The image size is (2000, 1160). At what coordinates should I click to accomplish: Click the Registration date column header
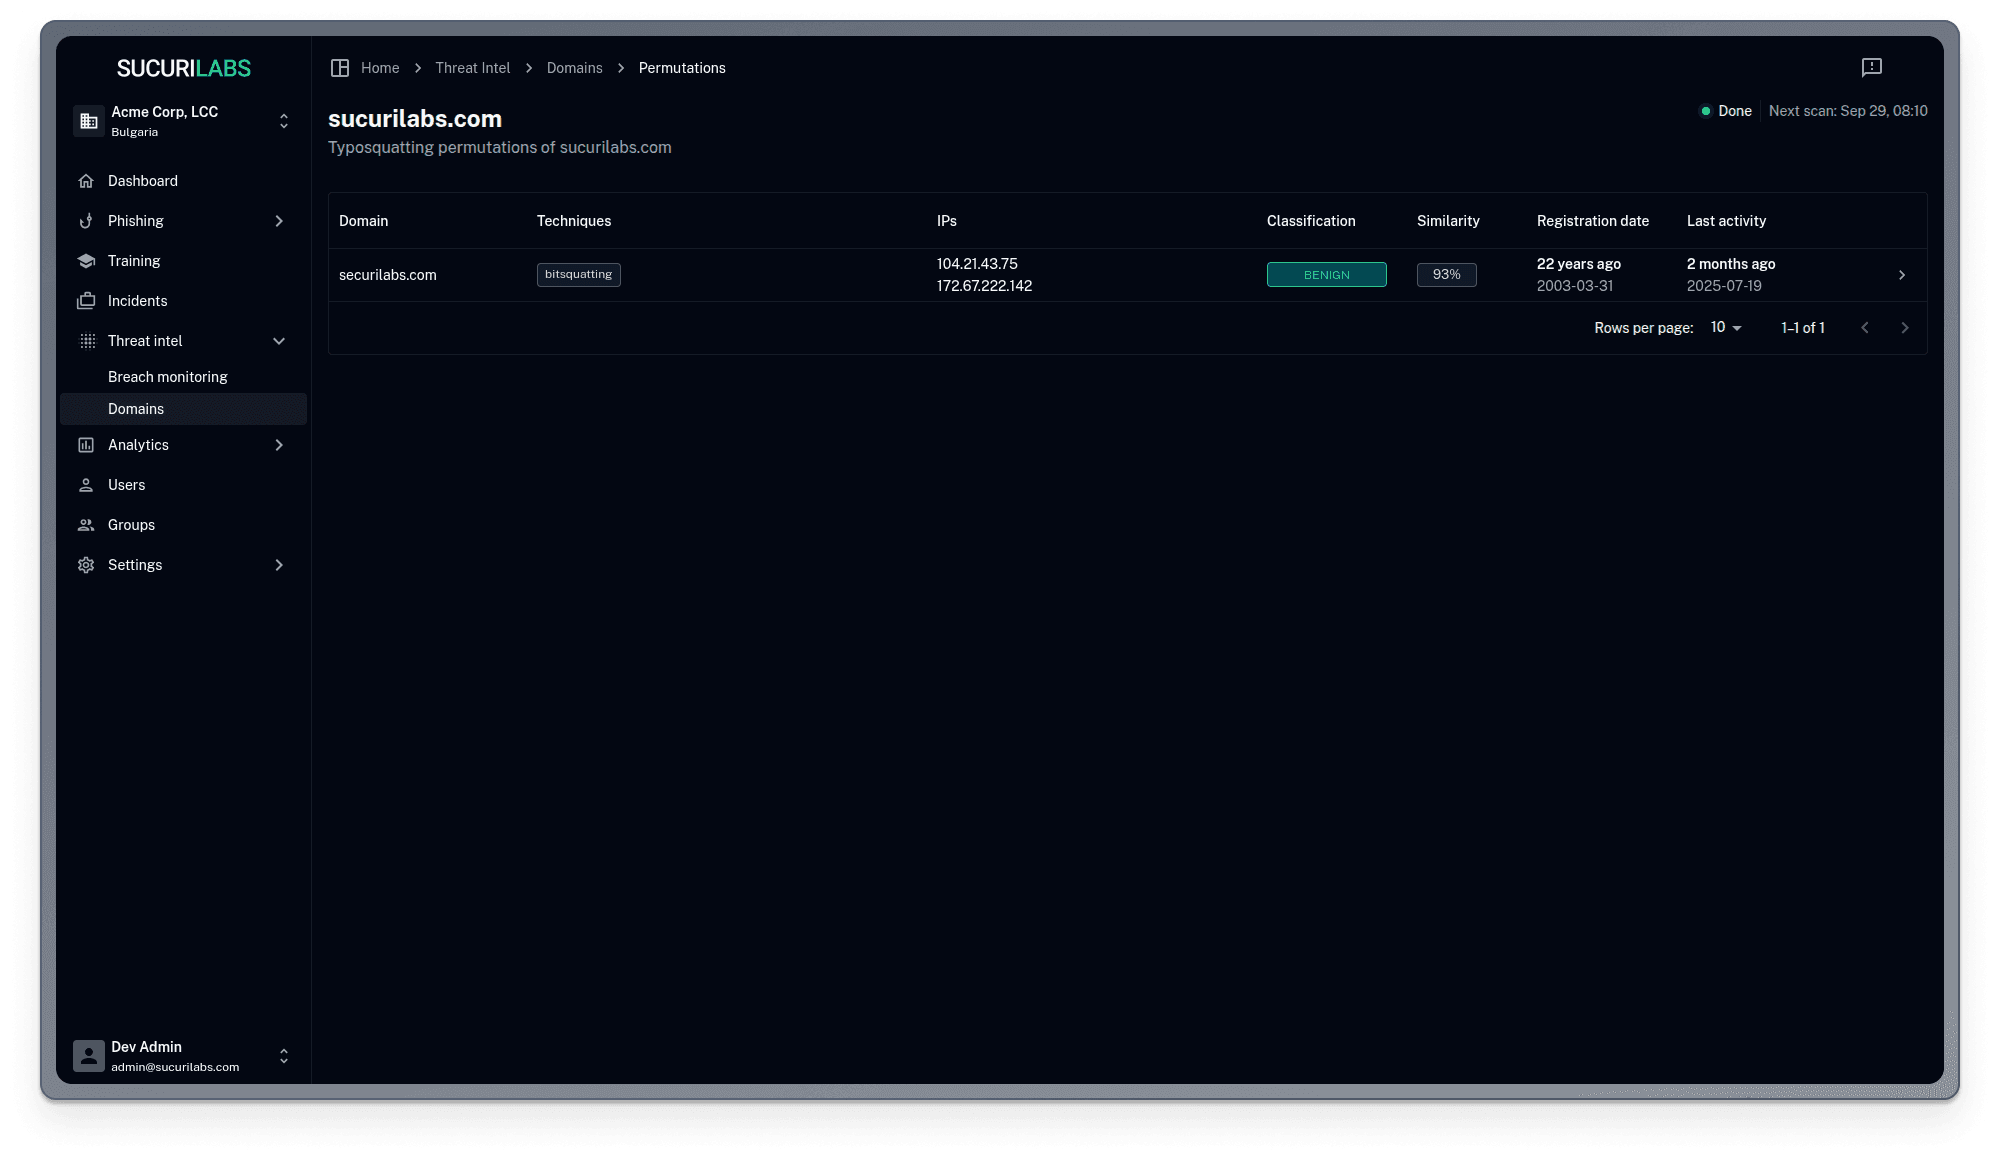point(1593,221)
